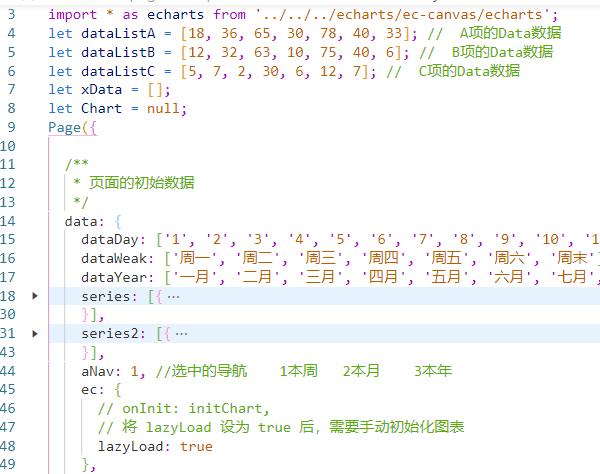This screenshot has width=600, height=474.
Task: Click the comment '//选中的导航'
Action: click(x=201, y=371)
